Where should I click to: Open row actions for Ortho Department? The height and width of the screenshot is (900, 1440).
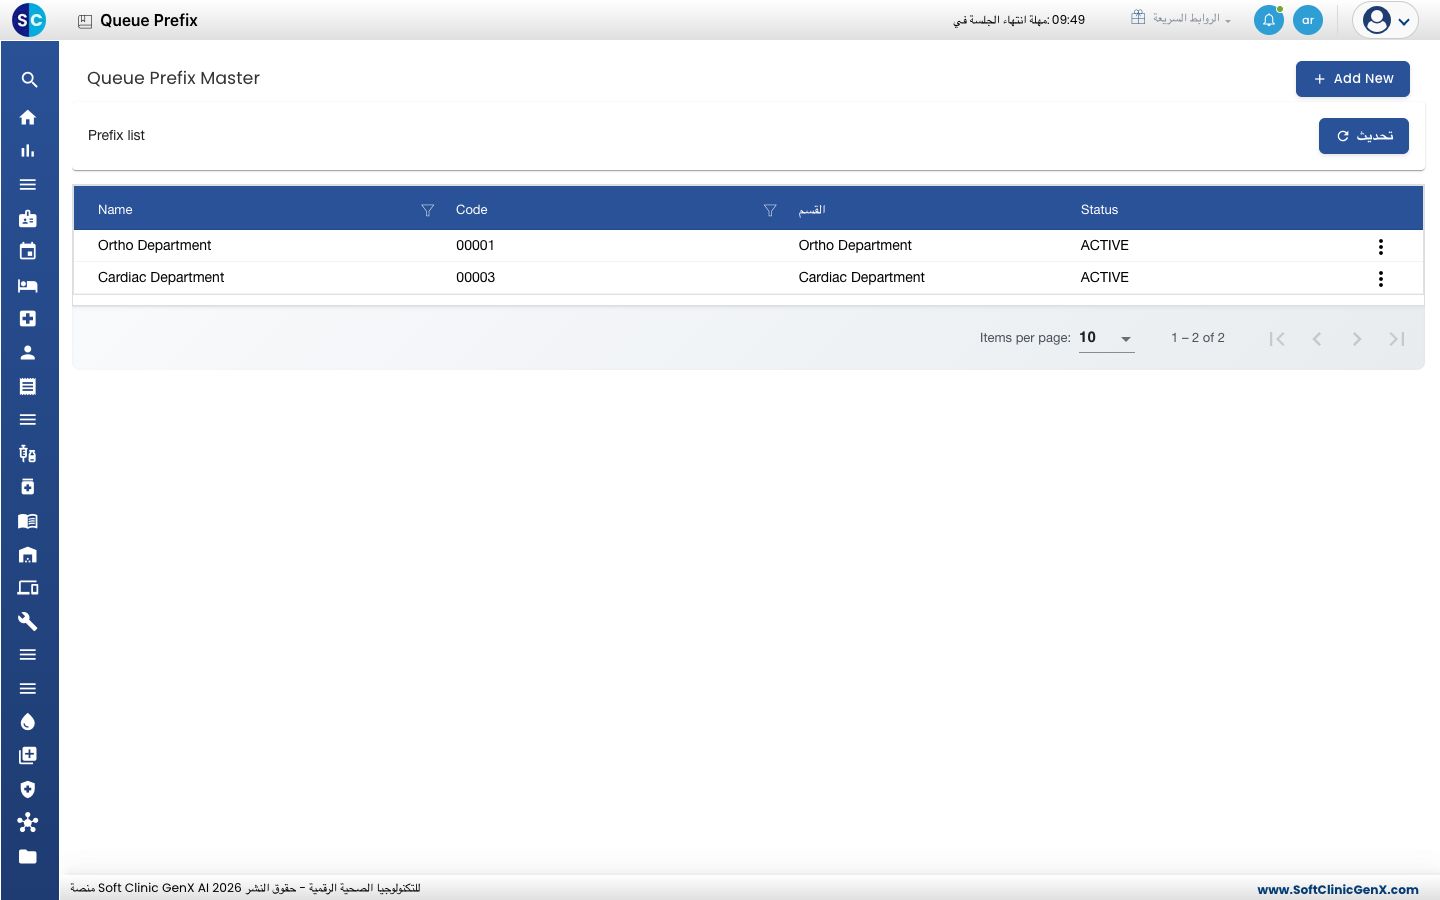pyautogui.click(x=1381, y=247)
